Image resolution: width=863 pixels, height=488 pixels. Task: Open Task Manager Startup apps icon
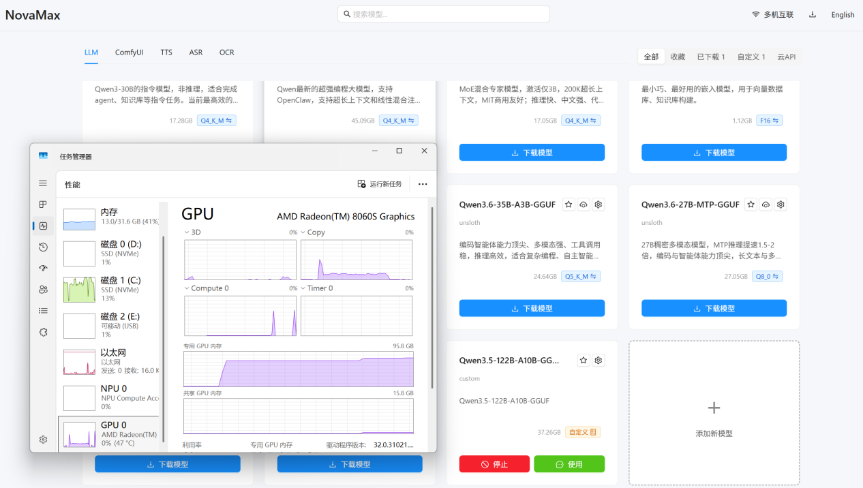point(43,268)
